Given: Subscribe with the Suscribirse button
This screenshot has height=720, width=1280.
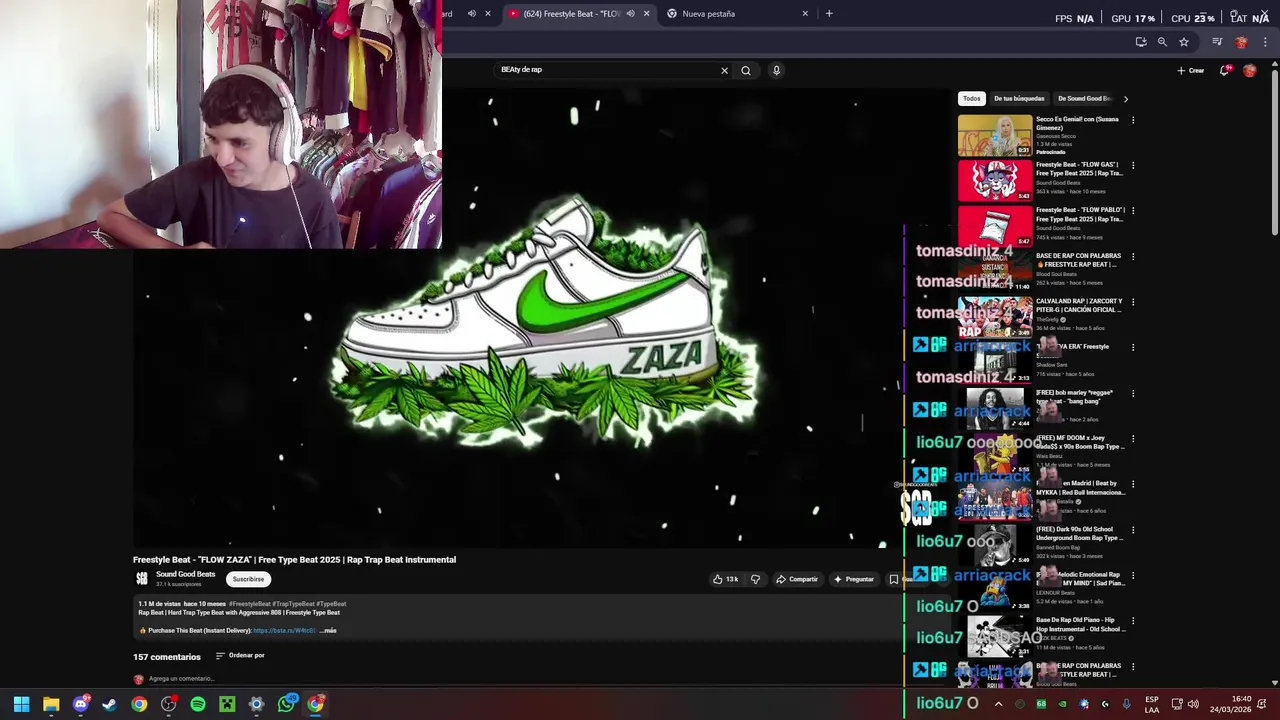Looking at the screenshot, I should pyautogui.click(x=248, y=579).
